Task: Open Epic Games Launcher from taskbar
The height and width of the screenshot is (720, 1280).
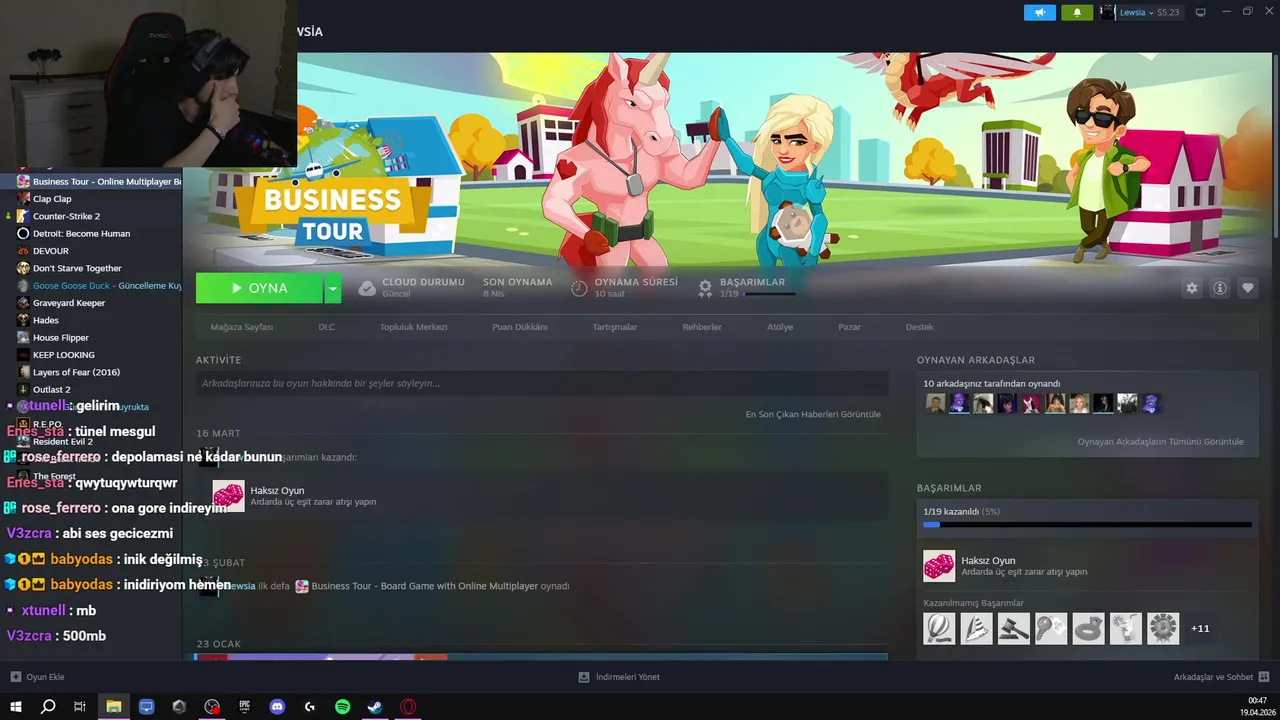Action: 245,707
